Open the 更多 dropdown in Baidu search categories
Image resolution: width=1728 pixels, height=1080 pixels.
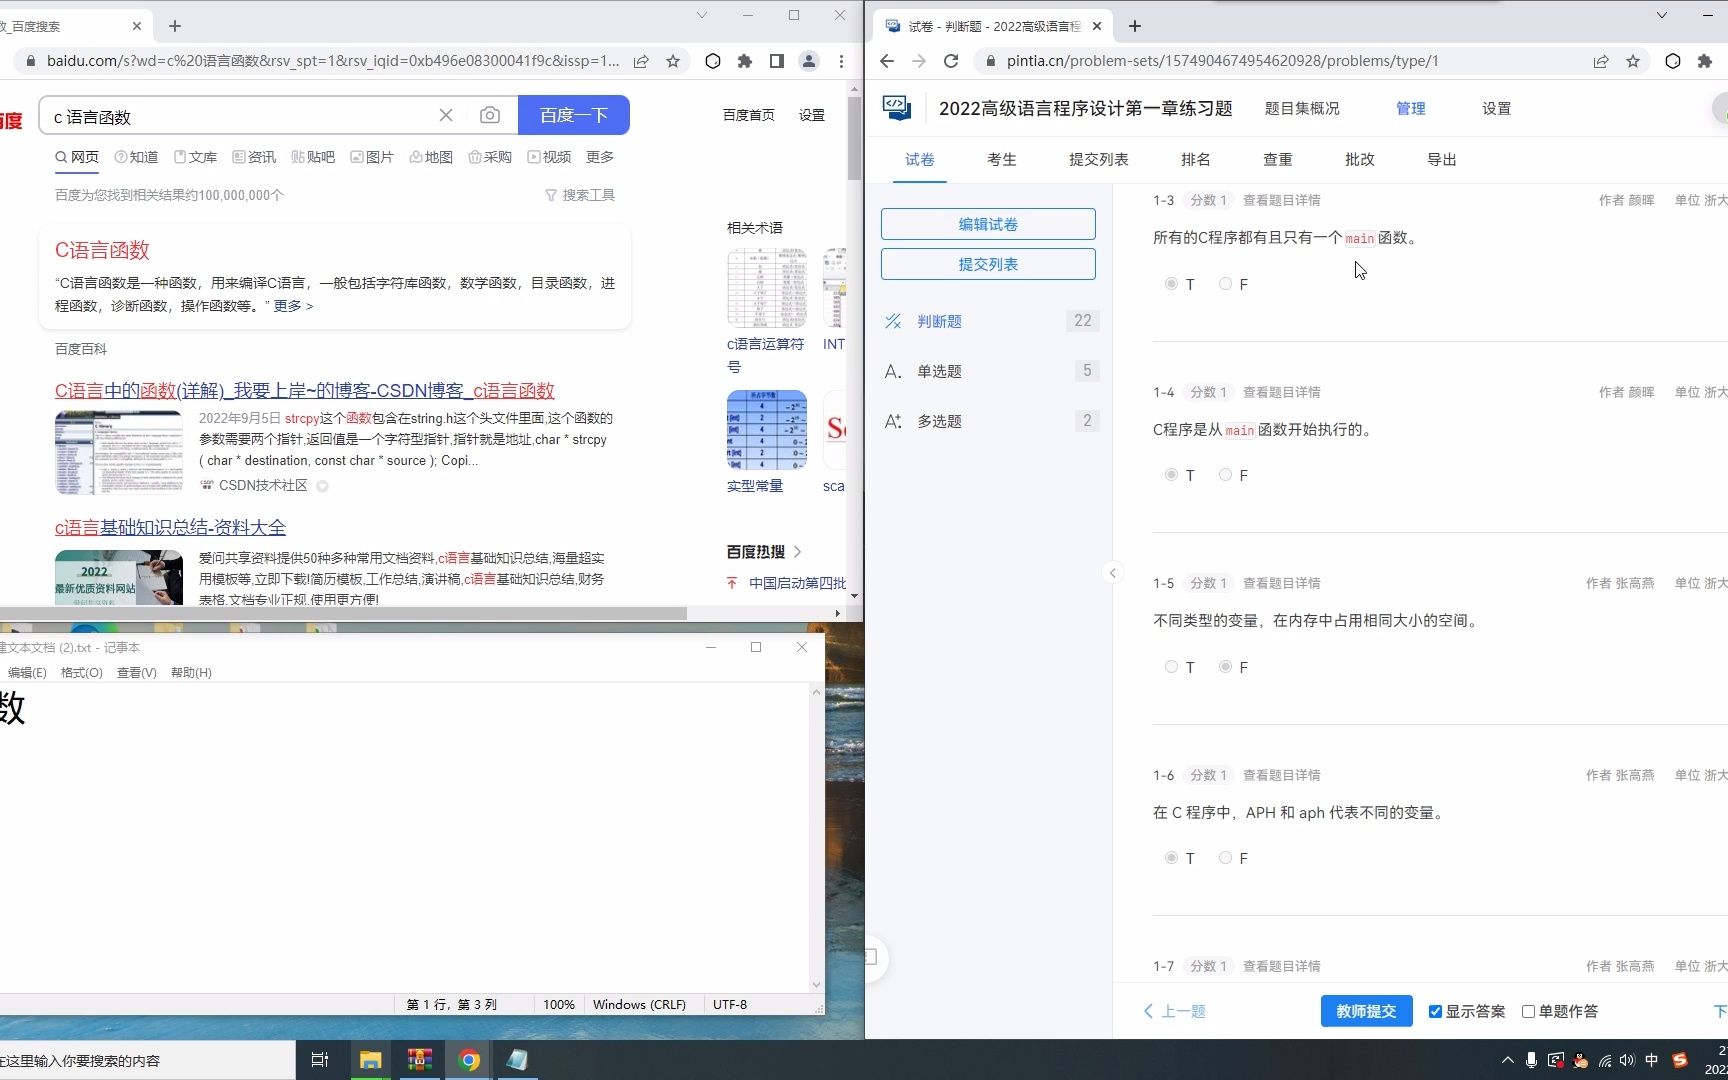coord(600,157)
